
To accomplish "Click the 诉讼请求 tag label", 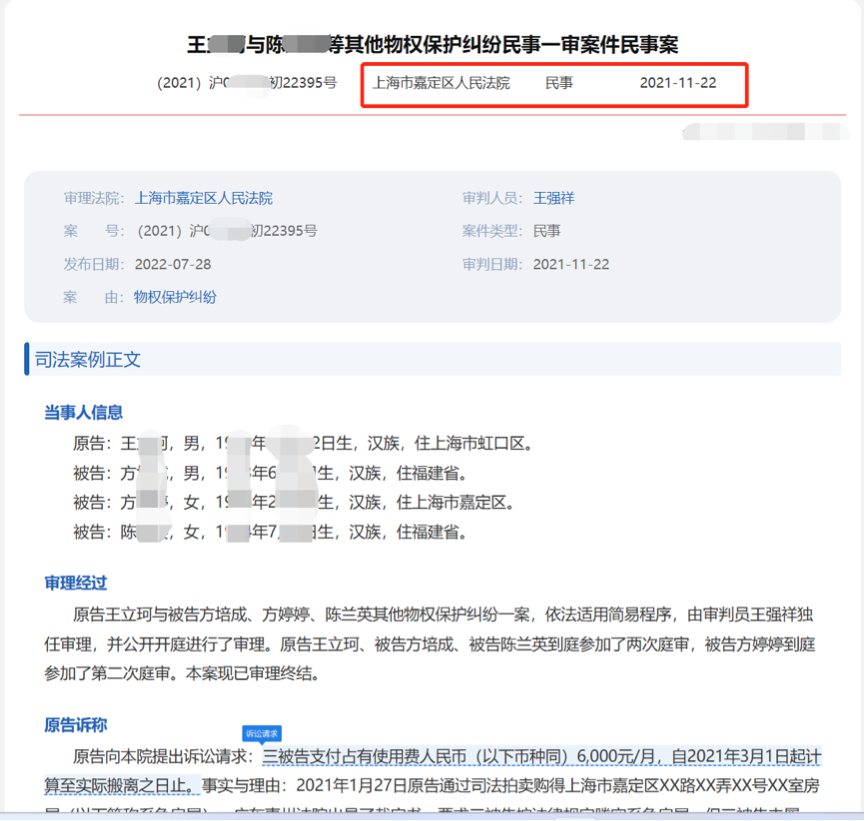I will pos(263,733).
